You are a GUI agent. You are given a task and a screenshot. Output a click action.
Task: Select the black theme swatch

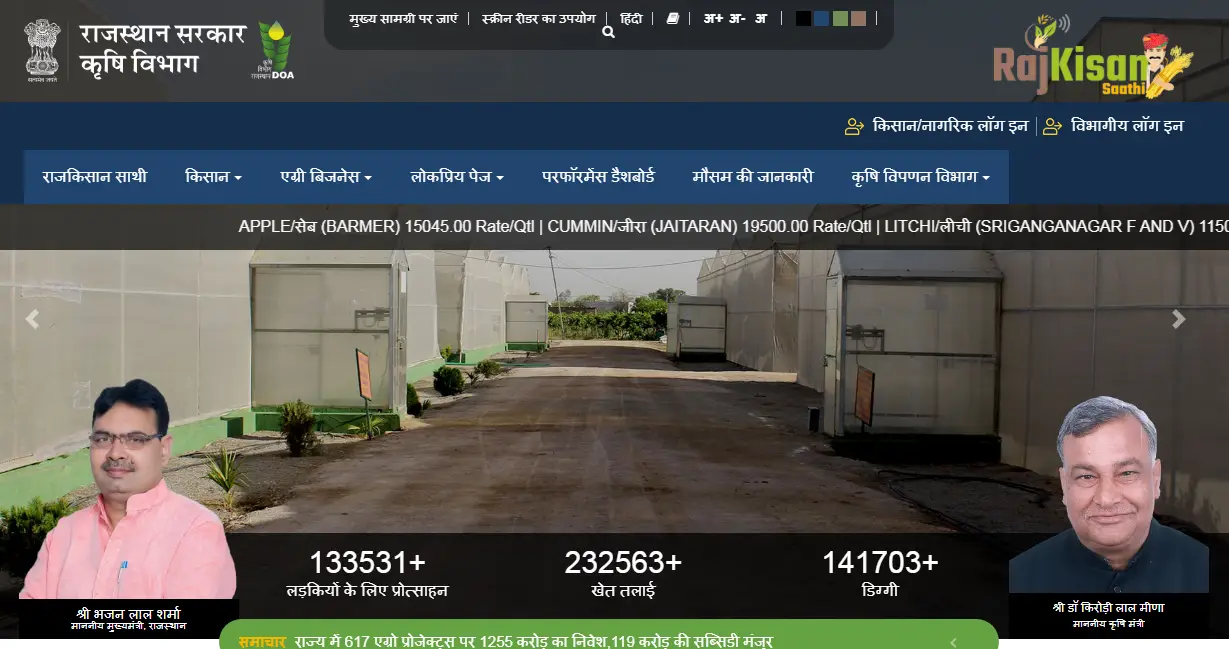point(803,18)
